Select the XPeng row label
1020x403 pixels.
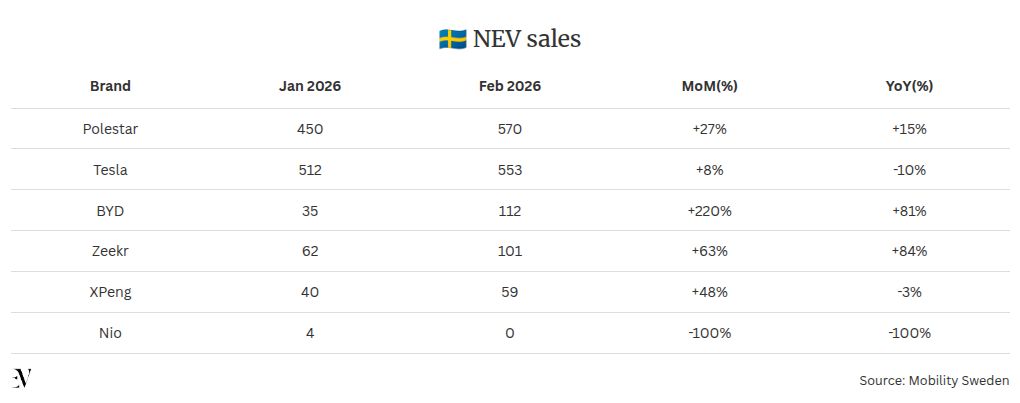(x=110, y=292)
